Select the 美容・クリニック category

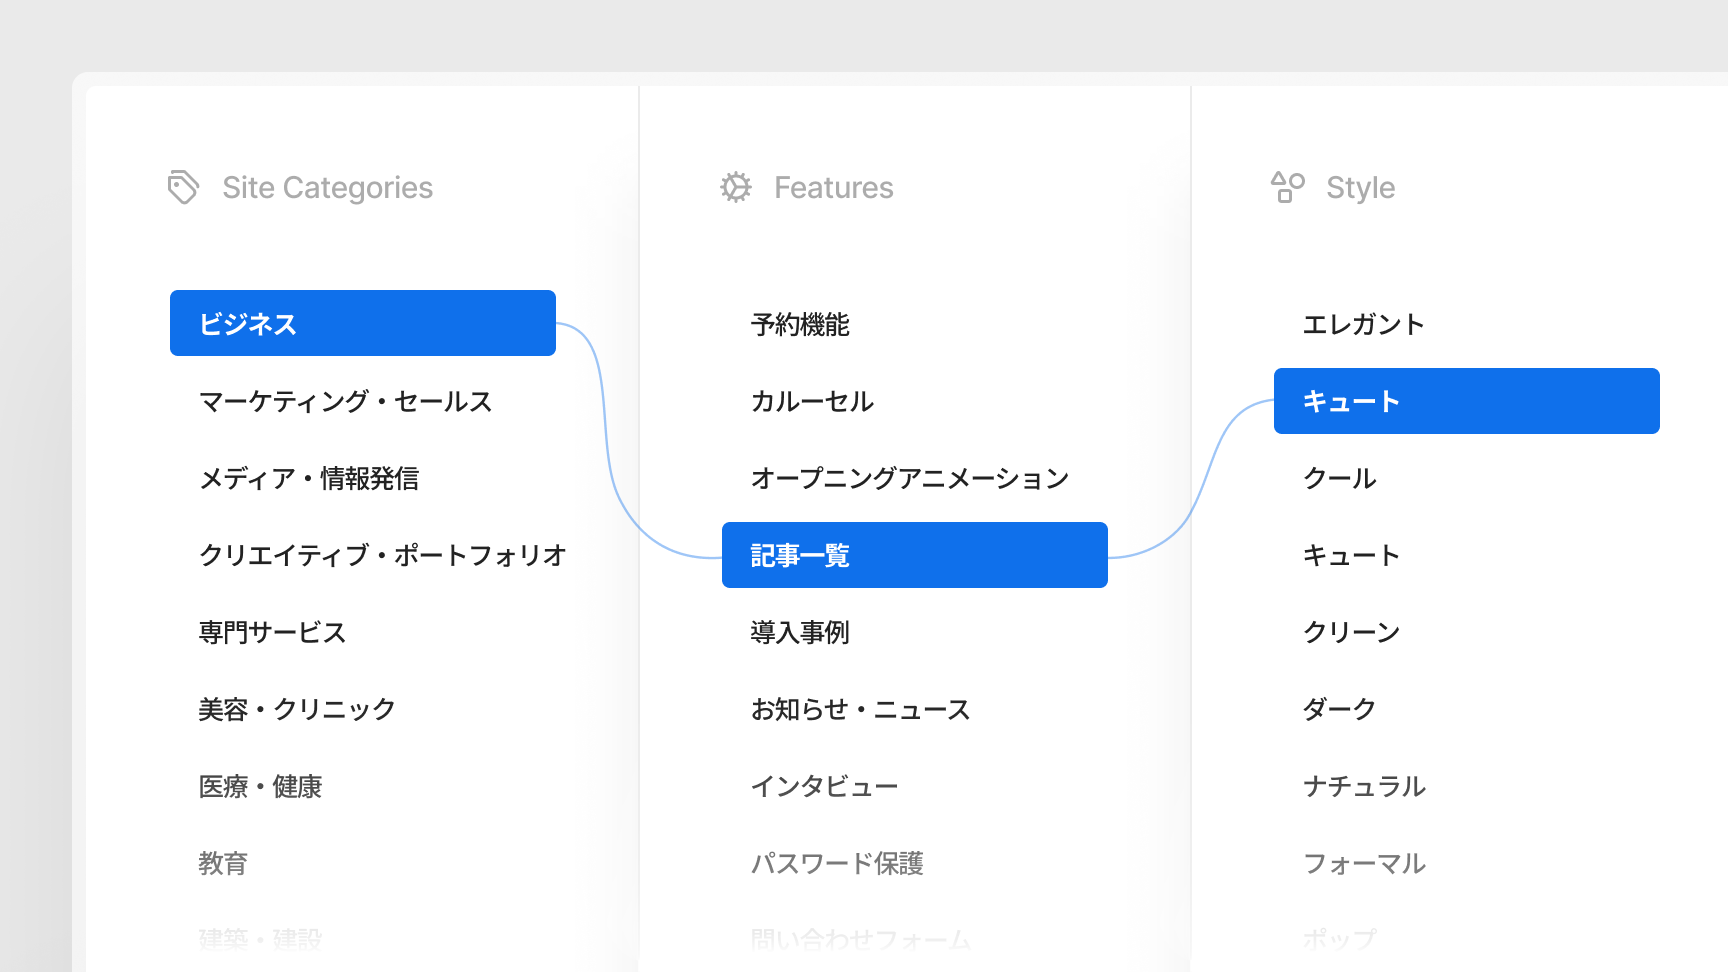pyautogui.click(x=296, y=708)
